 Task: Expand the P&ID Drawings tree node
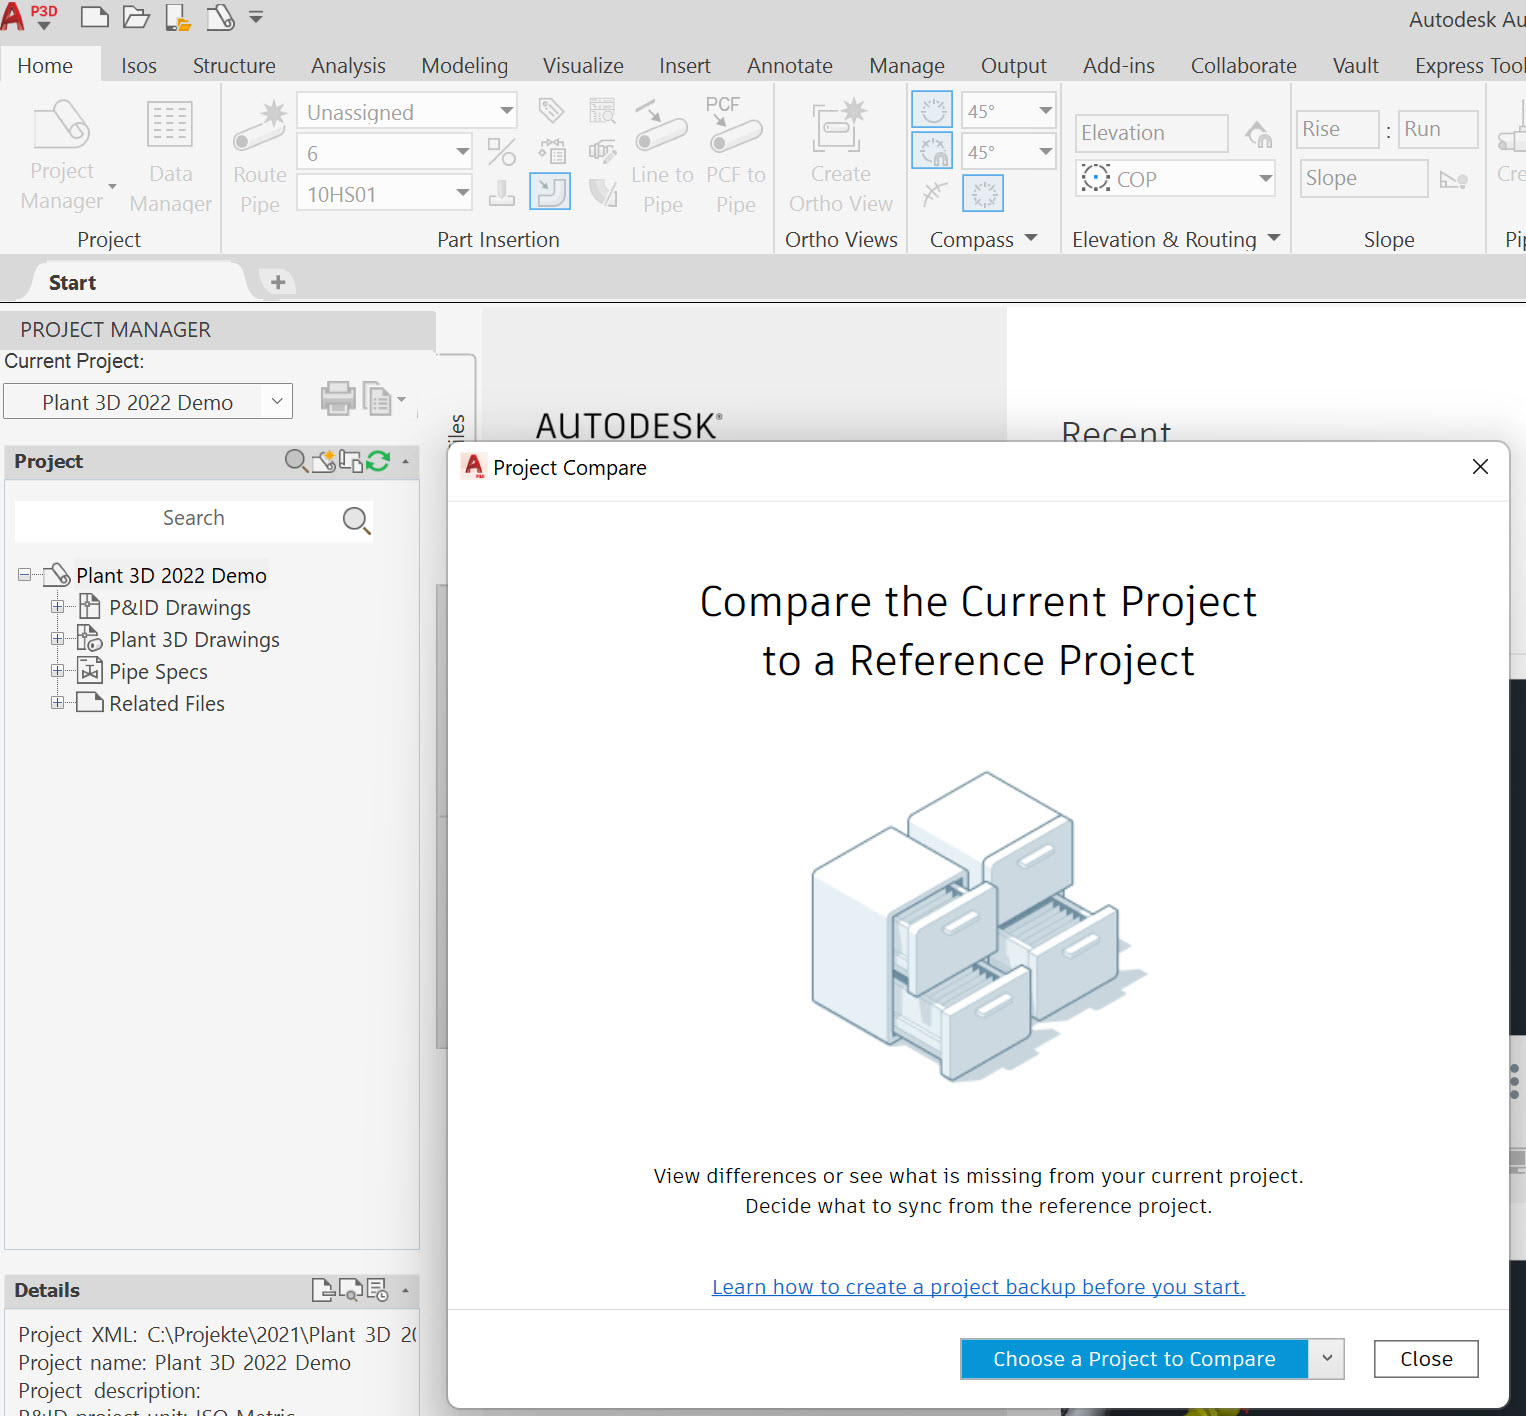[58, 607]
